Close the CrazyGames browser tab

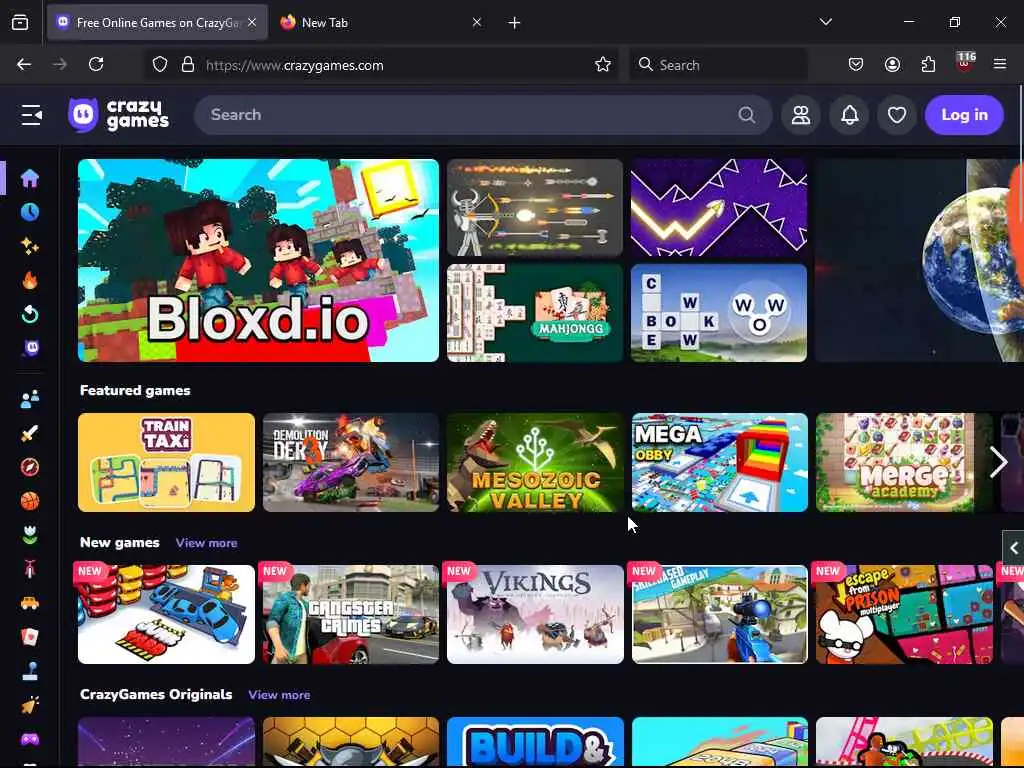pos(252,23)
